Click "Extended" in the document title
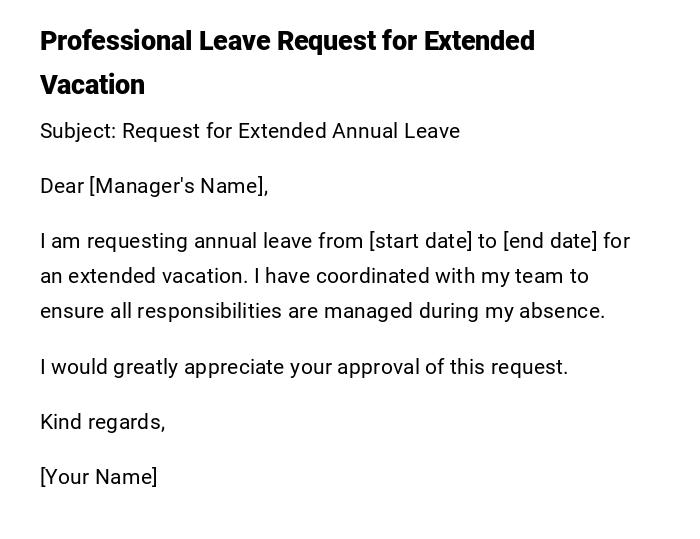The width and height of the screenshot is (700, 539). point(479,42)
